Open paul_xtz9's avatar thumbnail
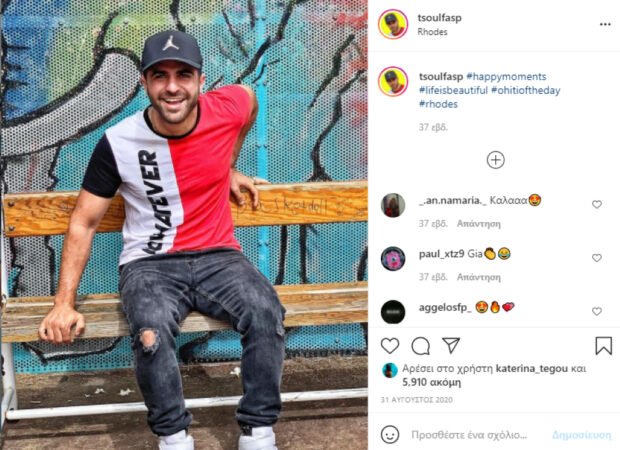620x450 pixels. pos(393,259)
